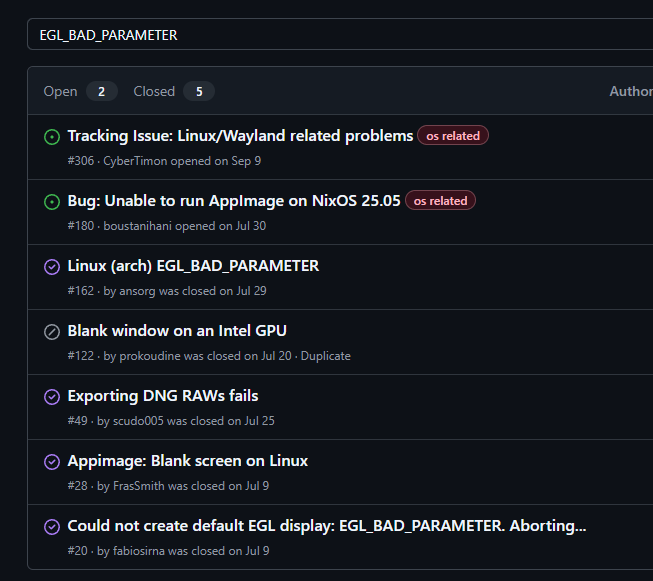Screen dimensions: 653x581
Task: Click the duplicate status icon for Blank window issue
Action: click(x=52, y=332)
